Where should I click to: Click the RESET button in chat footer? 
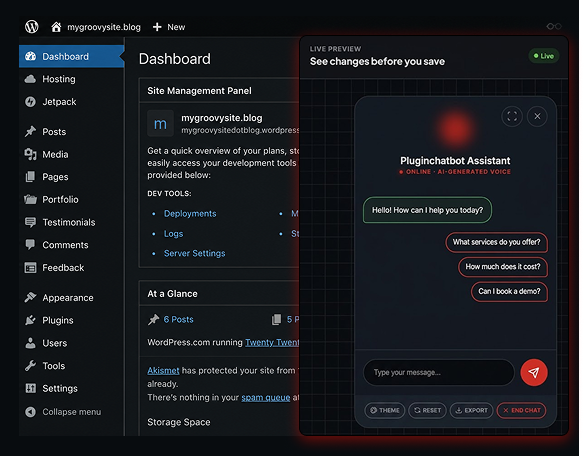coord(427,410)
